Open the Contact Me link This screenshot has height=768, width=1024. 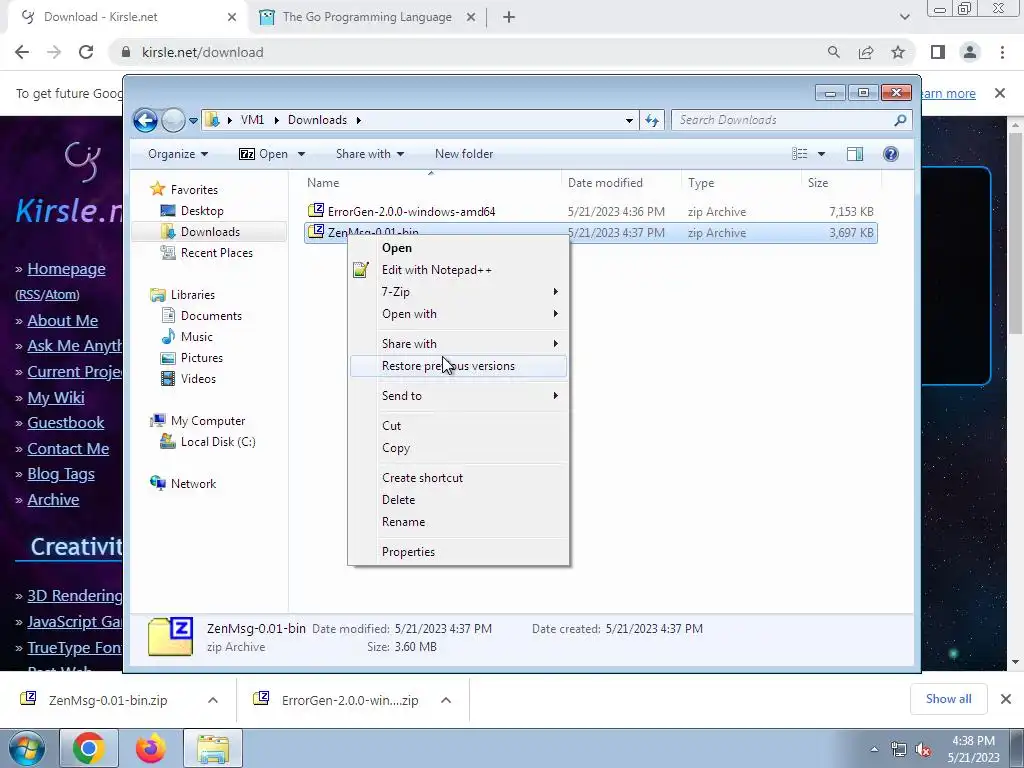[68, 449]
